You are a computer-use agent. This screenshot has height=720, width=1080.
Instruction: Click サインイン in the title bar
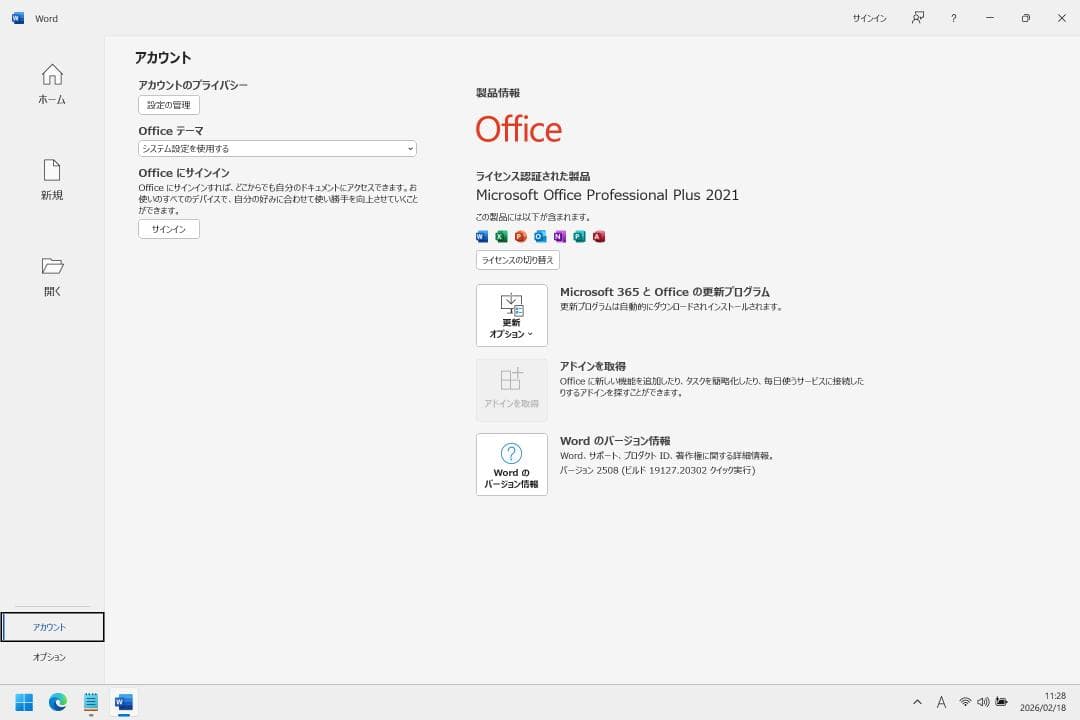pyautogui.click(x=869, y=19)
